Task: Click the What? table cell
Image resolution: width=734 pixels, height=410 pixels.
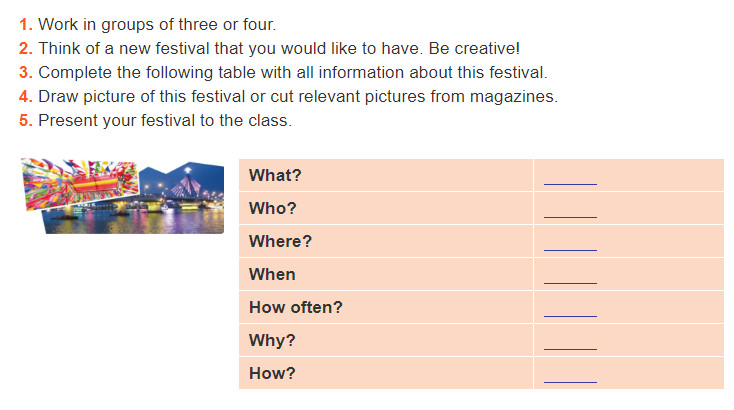Action: pyautogui.click(x=386, y=175)
